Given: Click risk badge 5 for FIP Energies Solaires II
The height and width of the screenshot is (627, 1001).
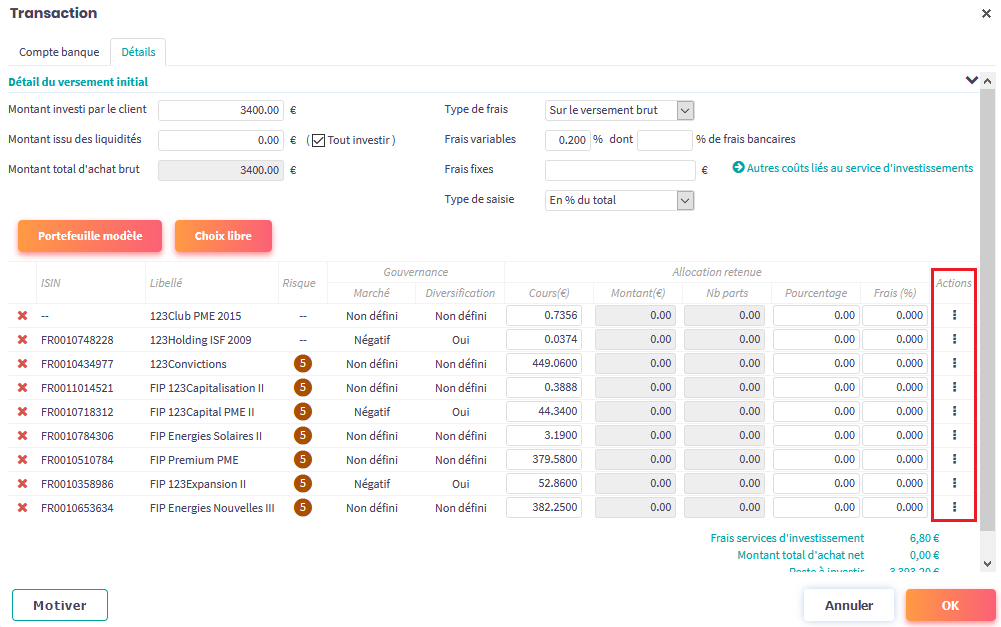Looking at the screenshot, I should pyautogui.click(x=302, y=436).
